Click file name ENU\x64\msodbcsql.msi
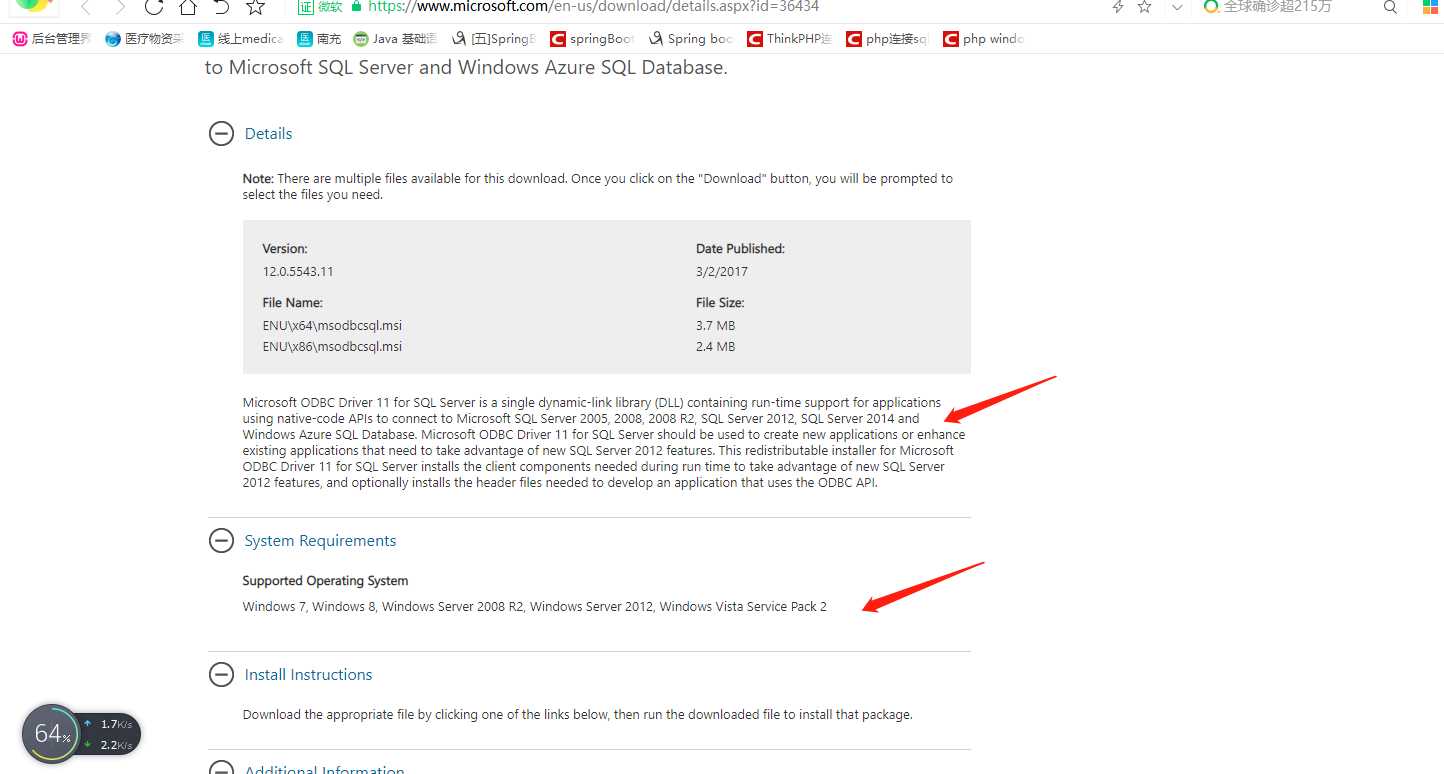This screenshot has height=774, width=1444. (332, 326)
